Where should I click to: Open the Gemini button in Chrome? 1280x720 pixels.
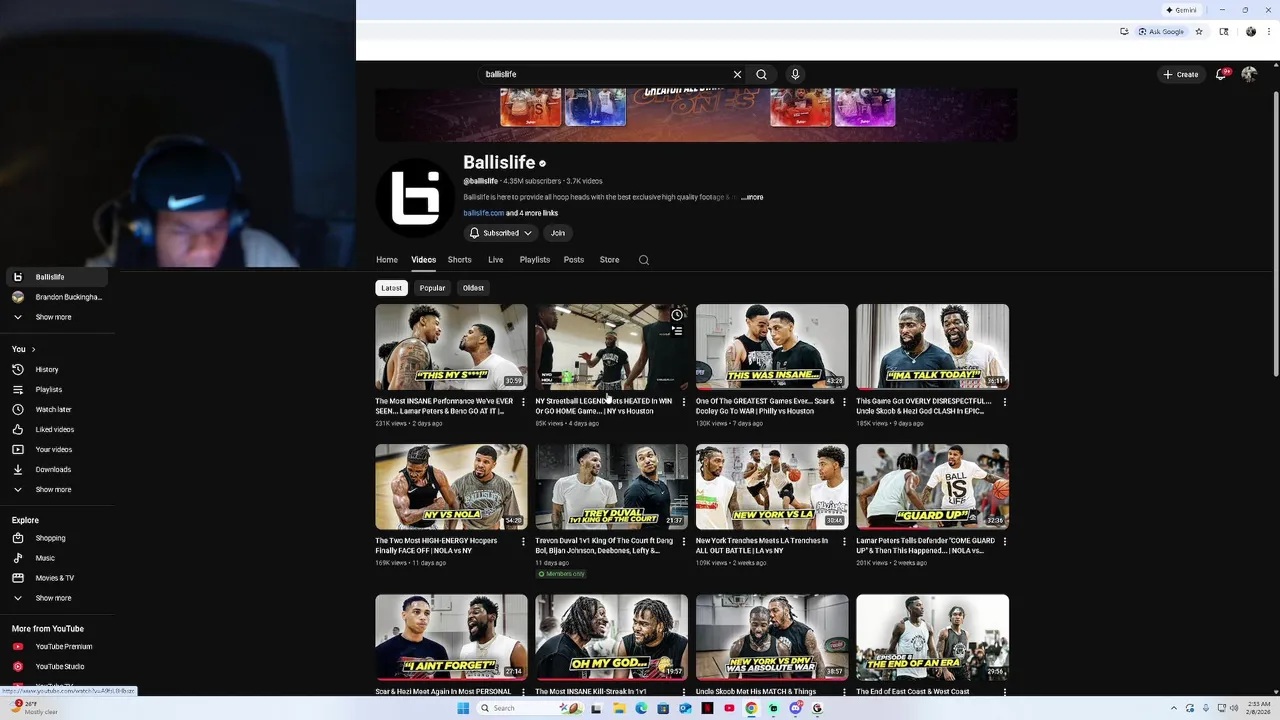[x=1181, y=10]
